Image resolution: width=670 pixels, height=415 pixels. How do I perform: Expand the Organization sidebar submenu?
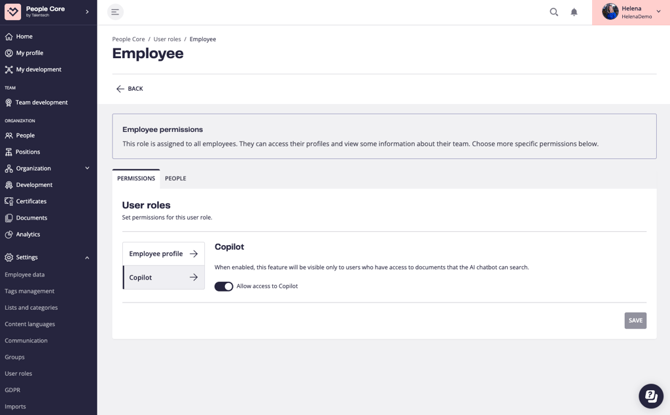point(87,168)
